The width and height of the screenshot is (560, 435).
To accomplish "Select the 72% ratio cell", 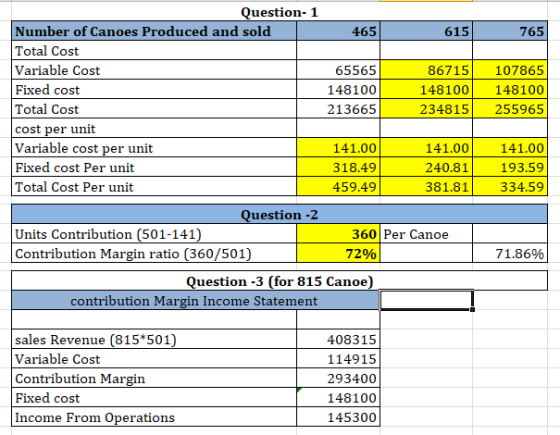I will (x=338, y=253).
